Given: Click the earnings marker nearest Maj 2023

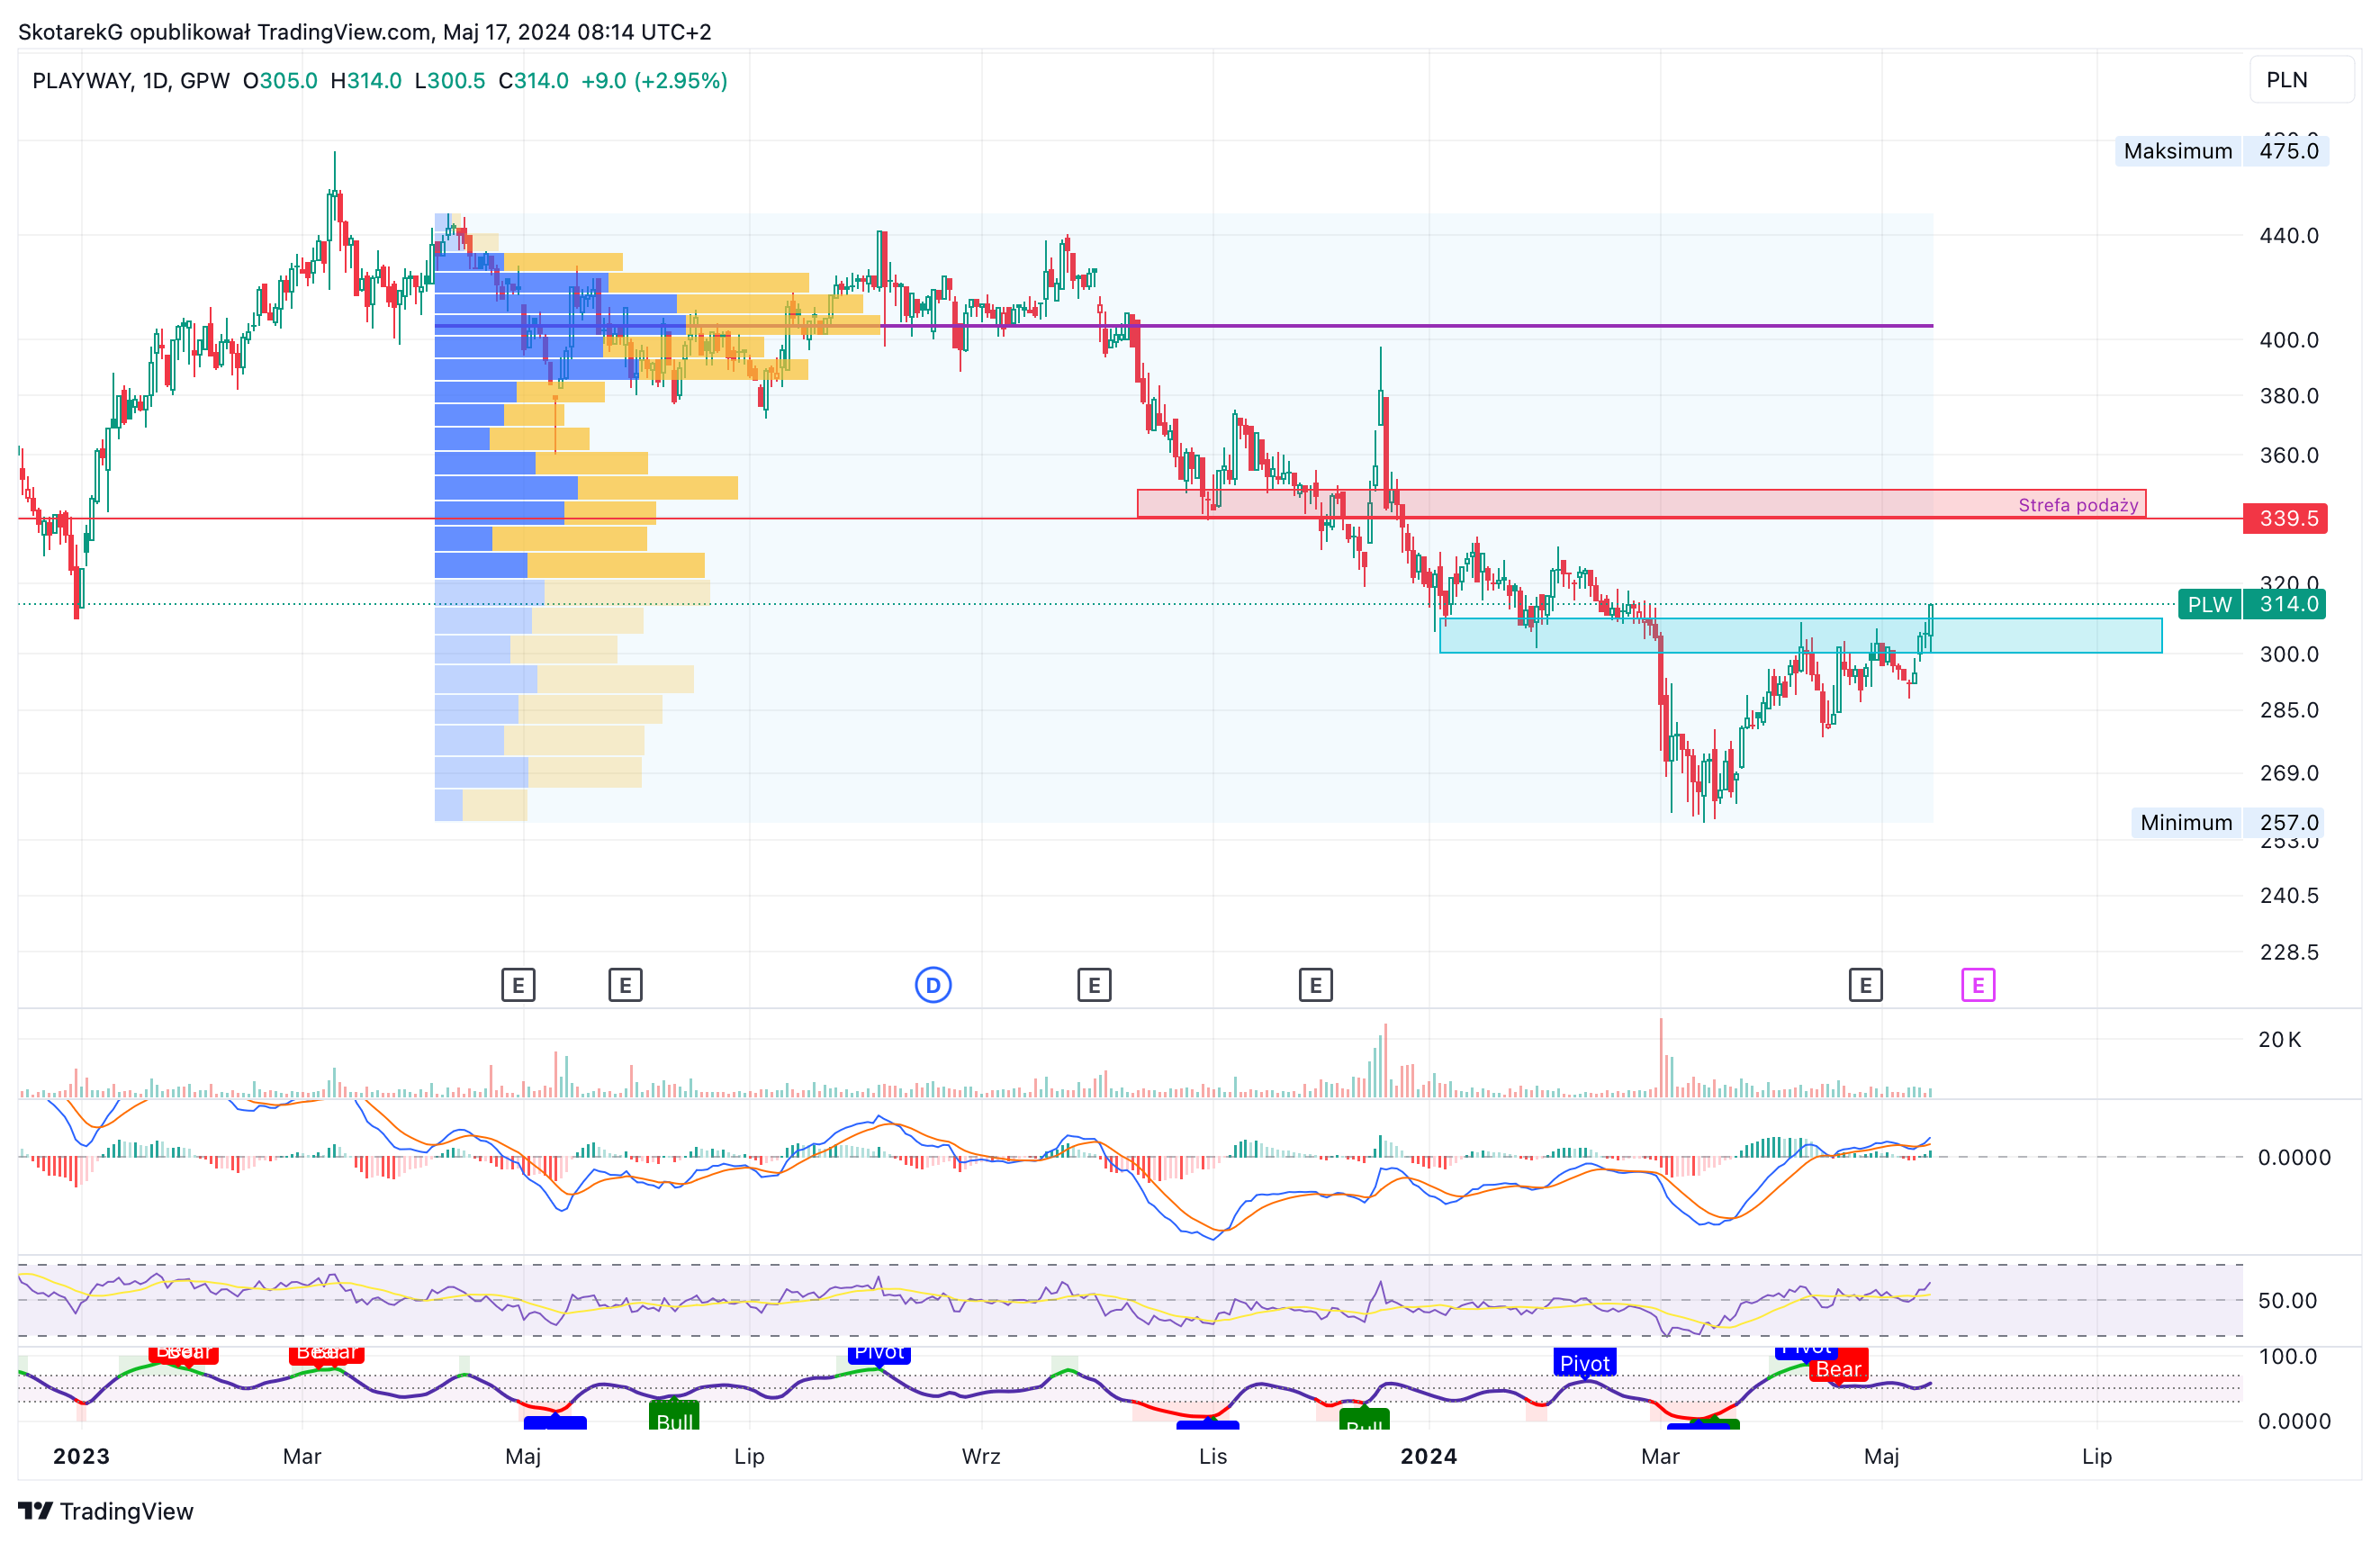Looking at the screenshot, I should 518,985.
